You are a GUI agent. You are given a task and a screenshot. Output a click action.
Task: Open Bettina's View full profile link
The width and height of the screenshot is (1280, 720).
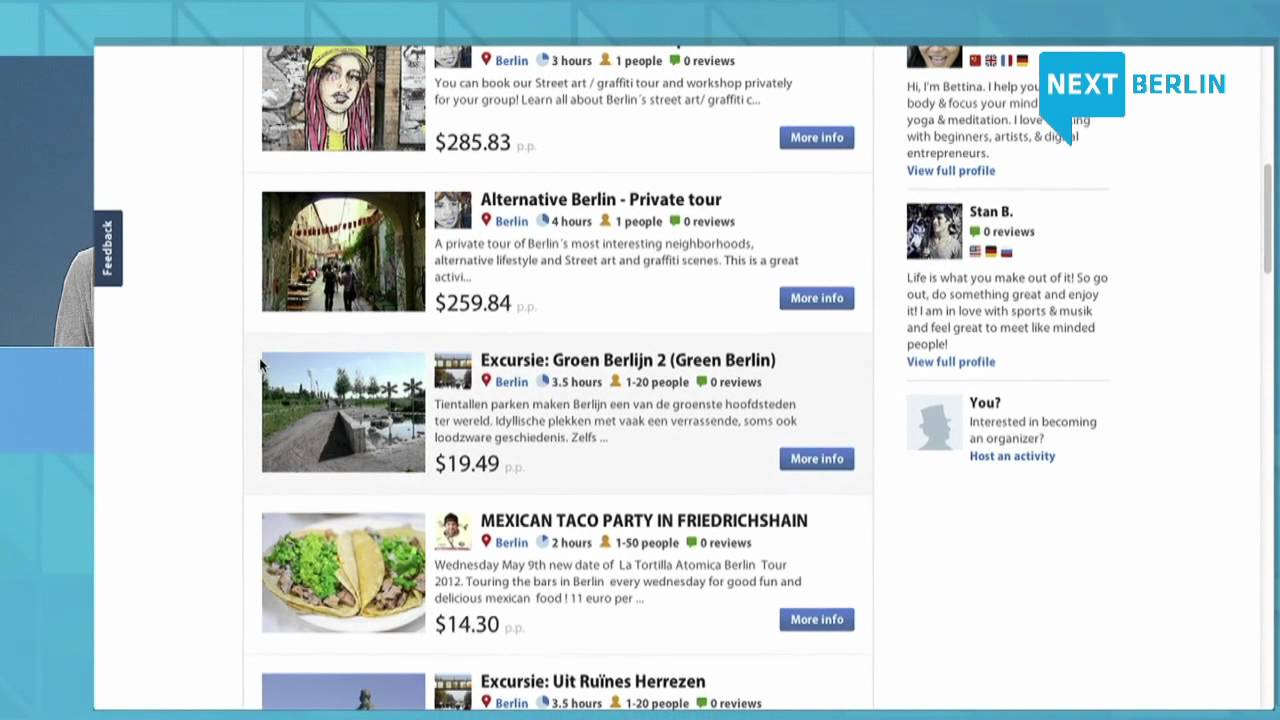(x=951, y=171)
